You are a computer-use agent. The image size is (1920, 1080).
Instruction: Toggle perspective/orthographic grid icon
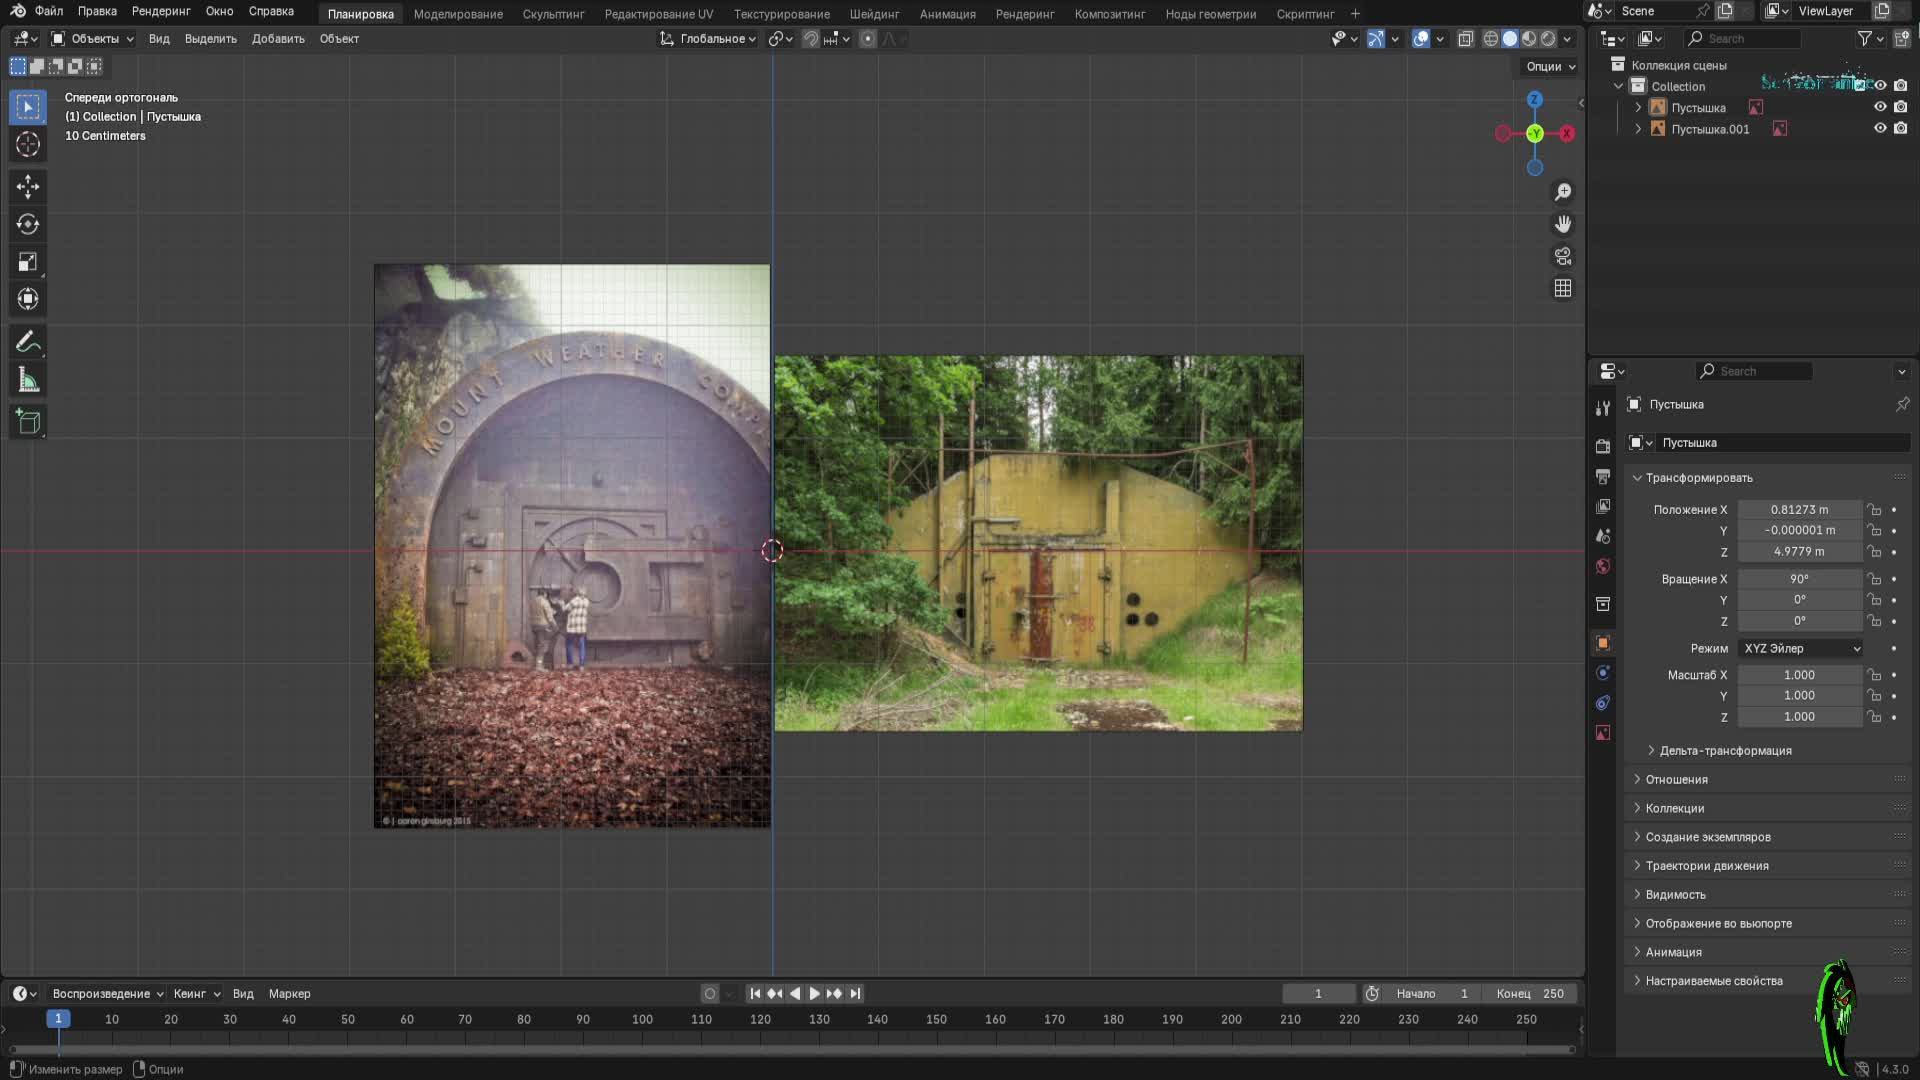(1563, 288)
